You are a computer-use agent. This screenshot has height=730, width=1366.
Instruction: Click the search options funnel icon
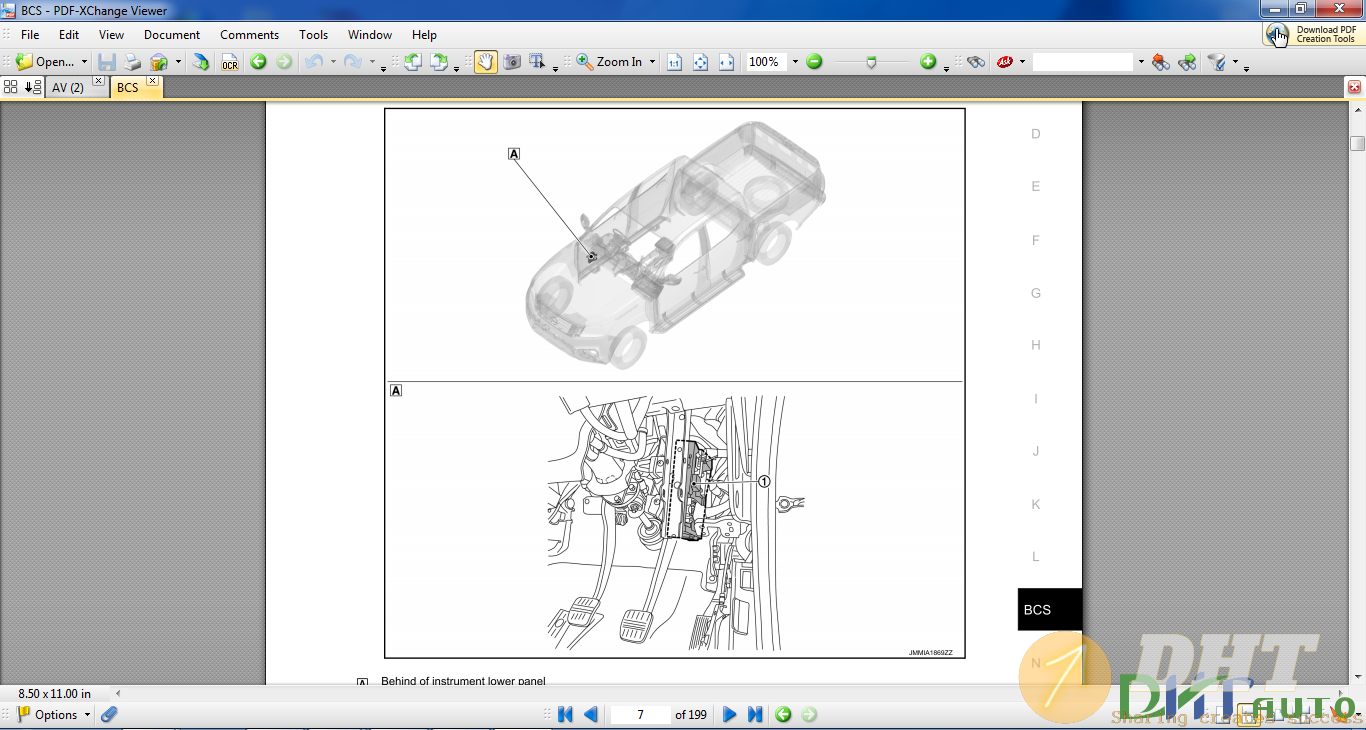[1217, 62]
